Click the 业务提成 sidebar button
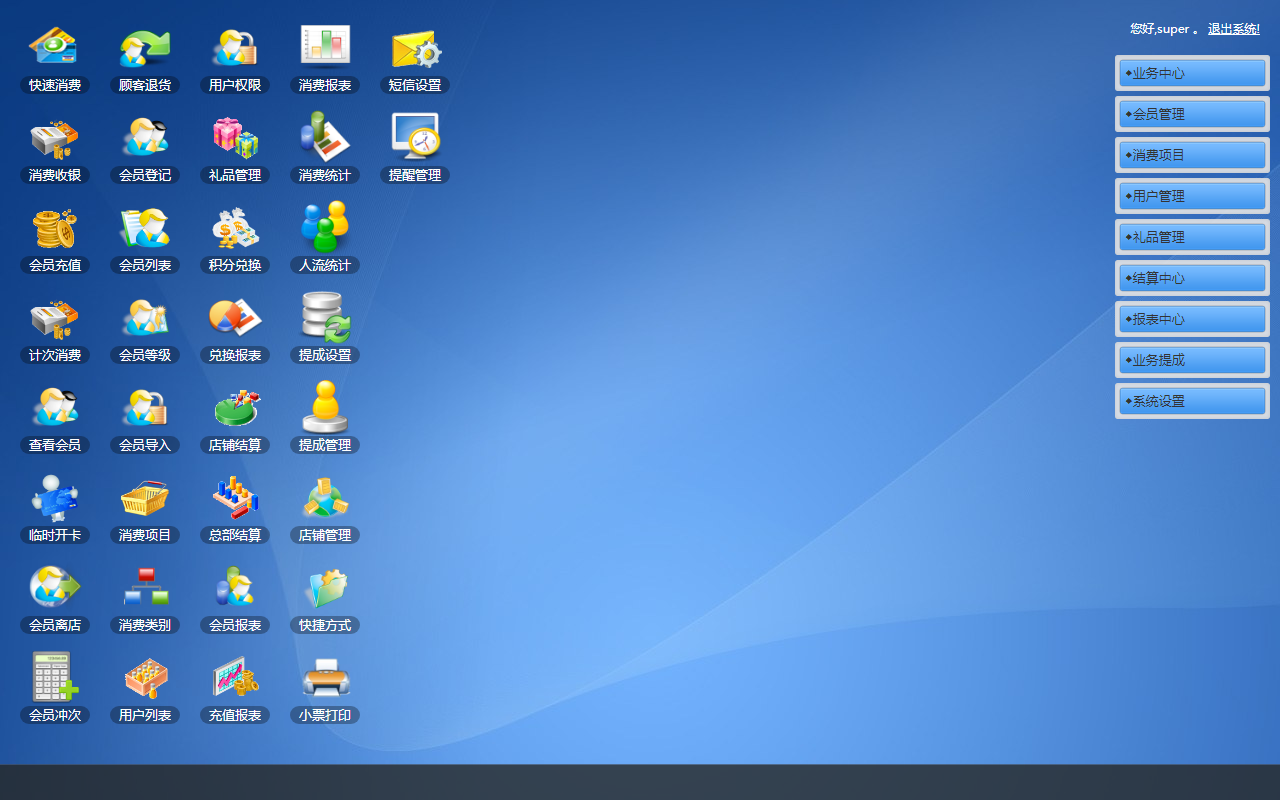1280x800 pixels. (1192, 360)
